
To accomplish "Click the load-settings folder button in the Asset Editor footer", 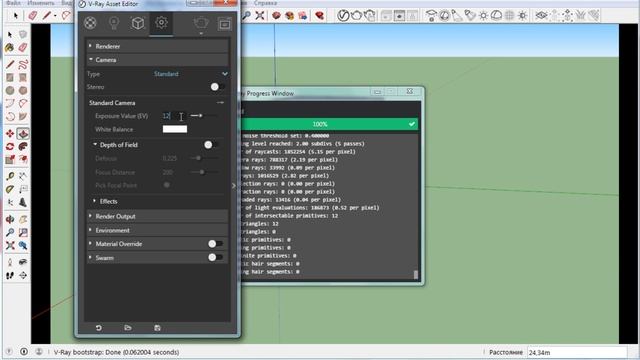I will 128,328.
